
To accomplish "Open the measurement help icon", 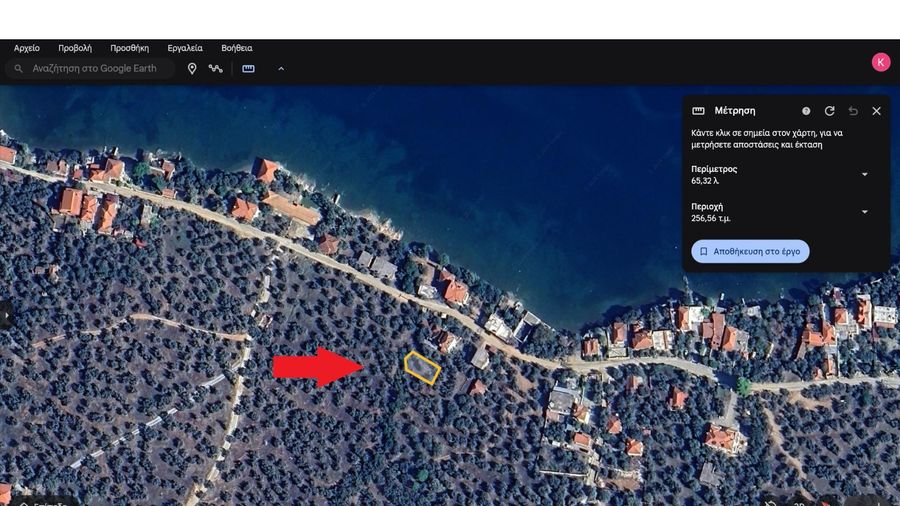I will (x=806, y=111).
